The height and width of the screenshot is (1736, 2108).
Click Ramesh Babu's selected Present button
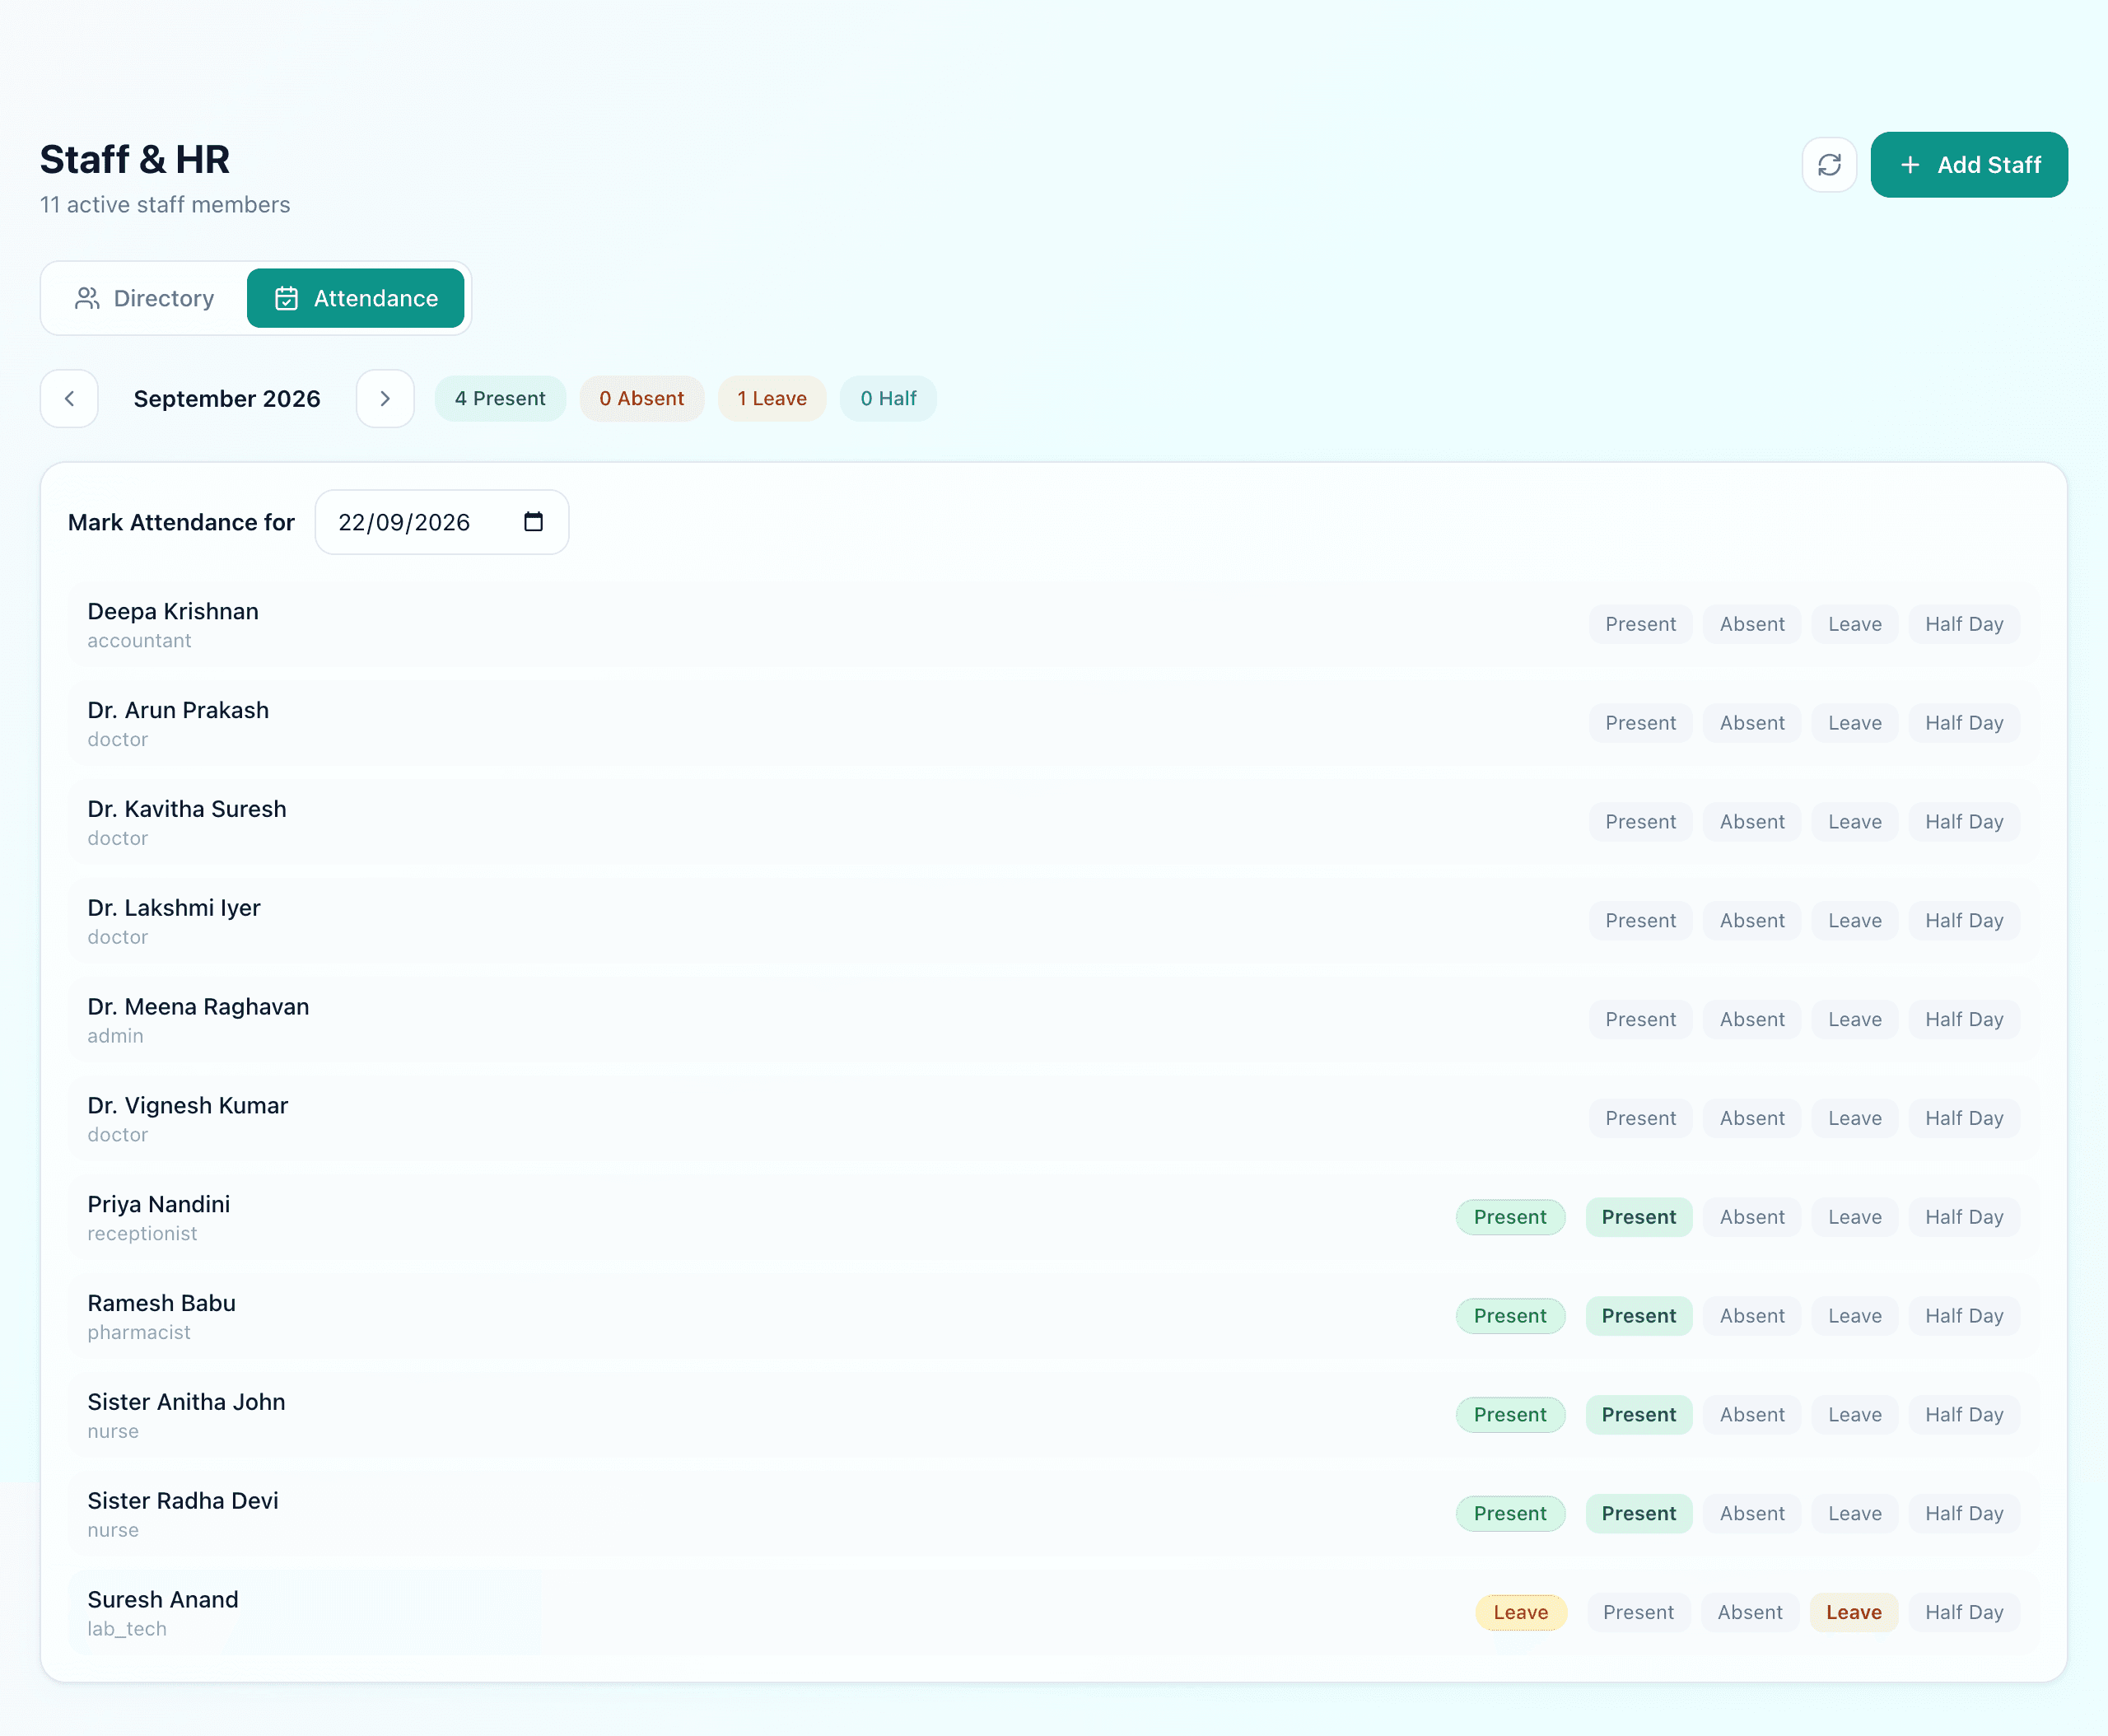[x=1638, y=1316]
